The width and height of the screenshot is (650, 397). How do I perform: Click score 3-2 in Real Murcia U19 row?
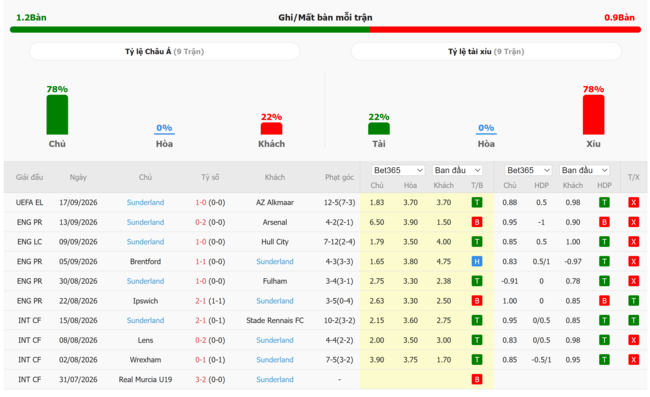[201, 380]
